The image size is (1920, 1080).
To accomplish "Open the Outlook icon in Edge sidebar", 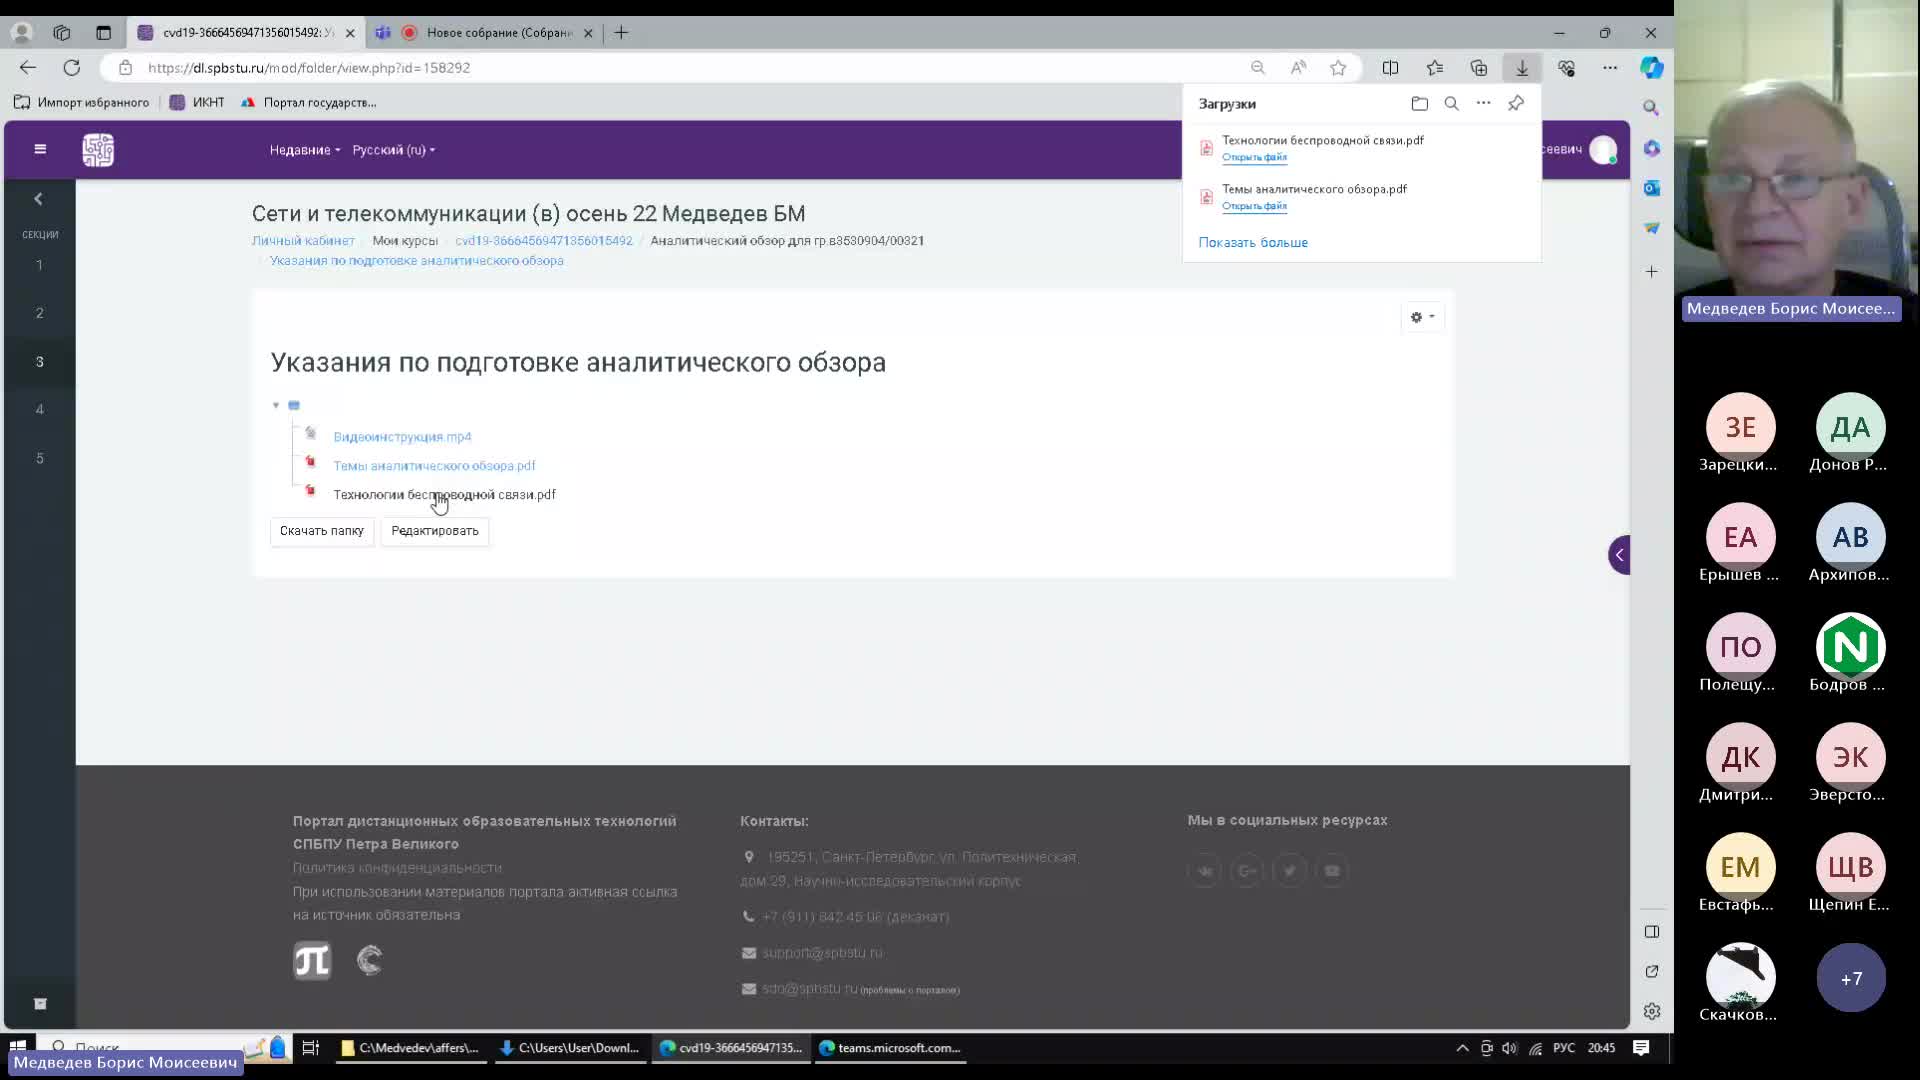I will [x=1652, y=188].
